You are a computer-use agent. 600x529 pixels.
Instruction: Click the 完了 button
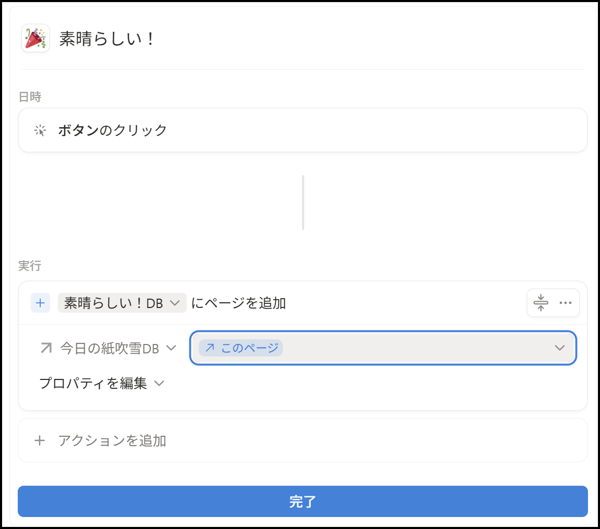tap(302, 501)
